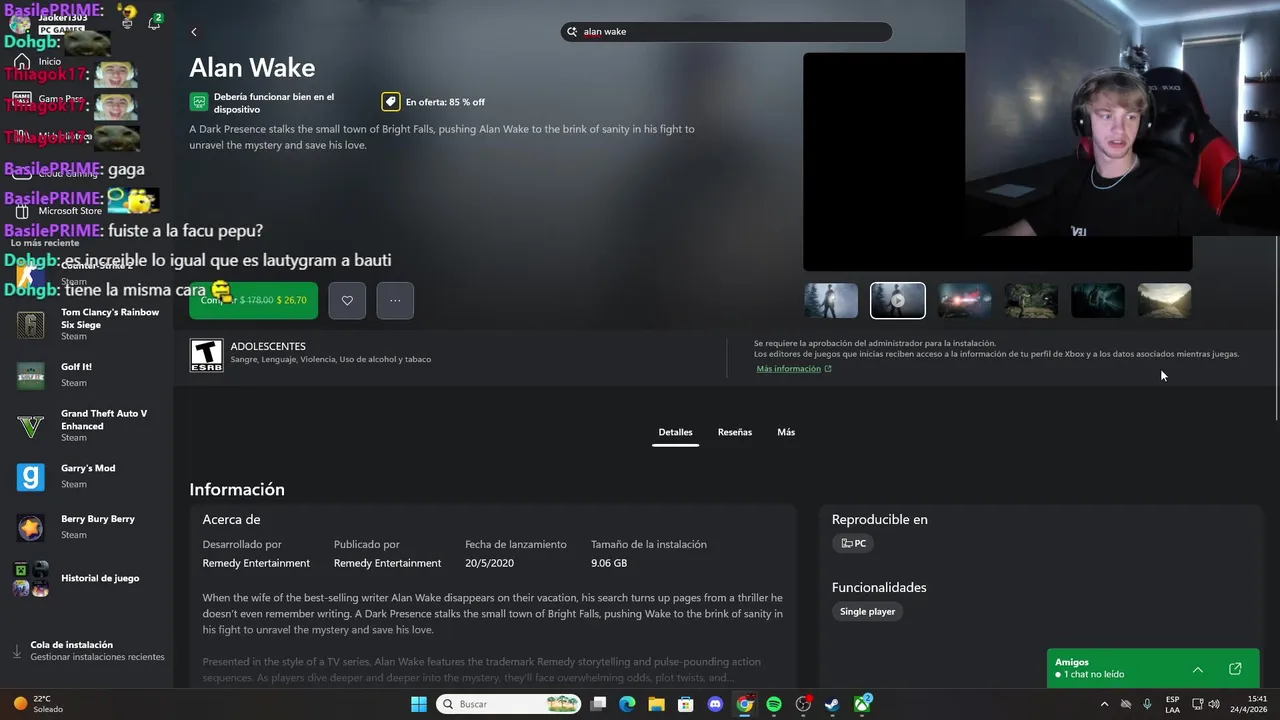Click the taskbar Buscar search box
Image resolution: width=1280 pixels, height=720 pixels.
point(509,704)
